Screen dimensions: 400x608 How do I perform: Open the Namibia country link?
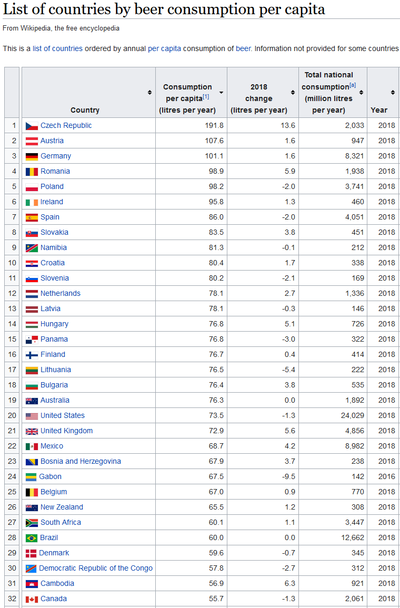coord(53,247)
